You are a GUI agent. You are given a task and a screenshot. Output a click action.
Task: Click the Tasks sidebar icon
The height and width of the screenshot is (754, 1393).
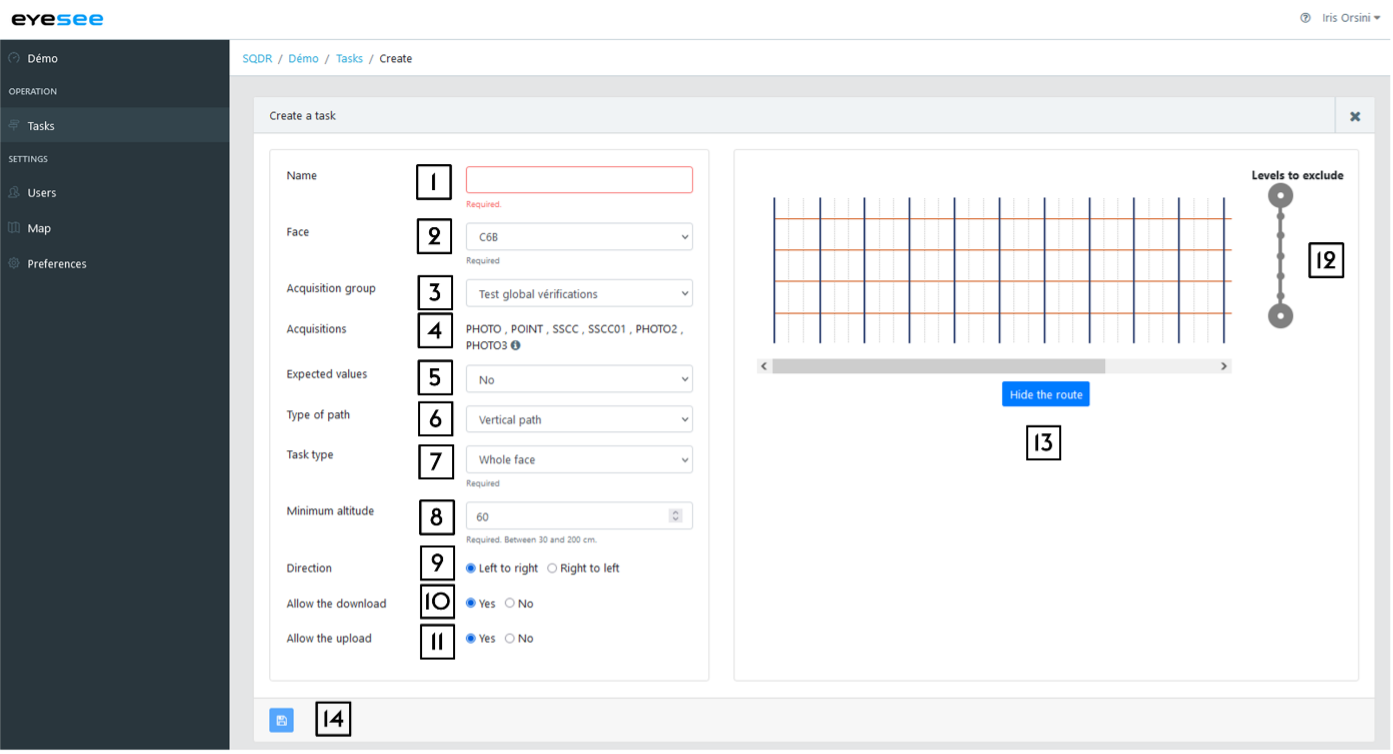pyautogui.click(x=14, y=126)
